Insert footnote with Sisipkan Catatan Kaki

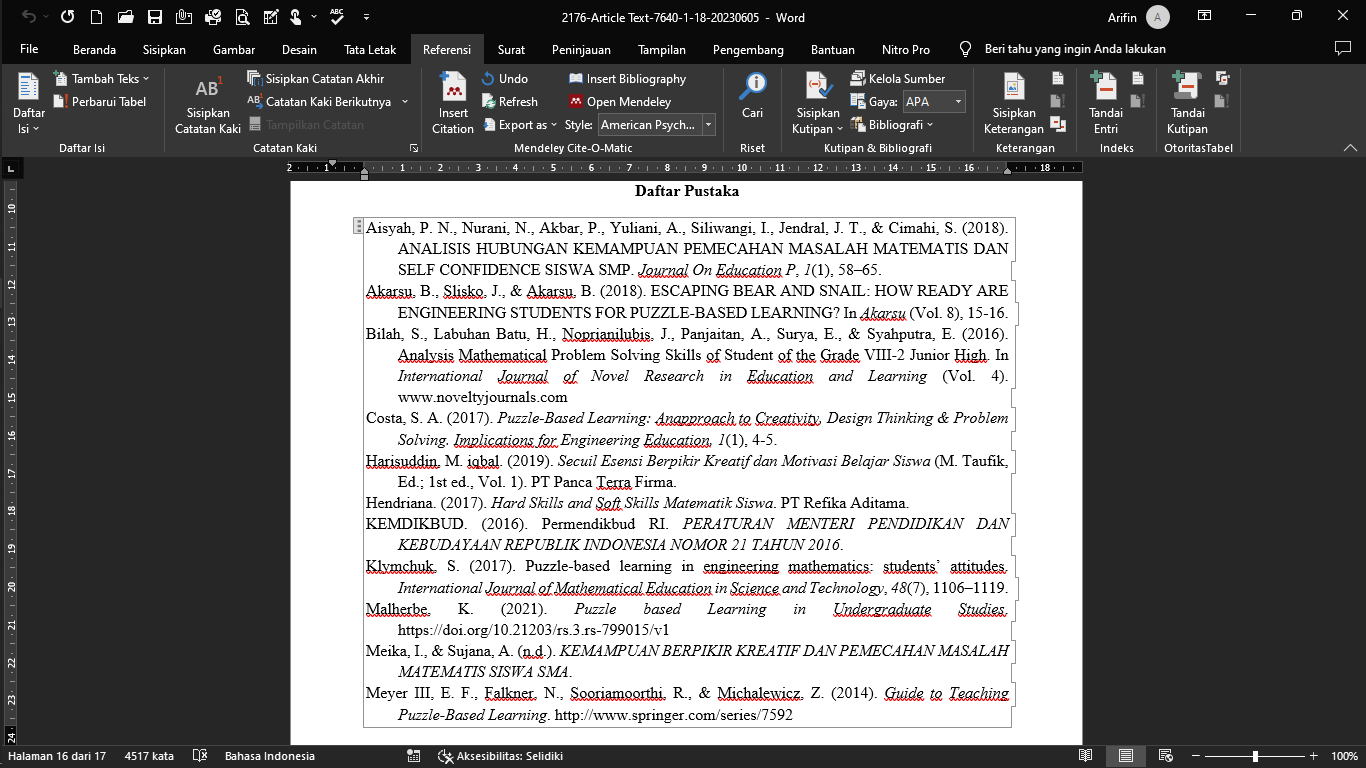pyautogui.click(x=208, y=104)
